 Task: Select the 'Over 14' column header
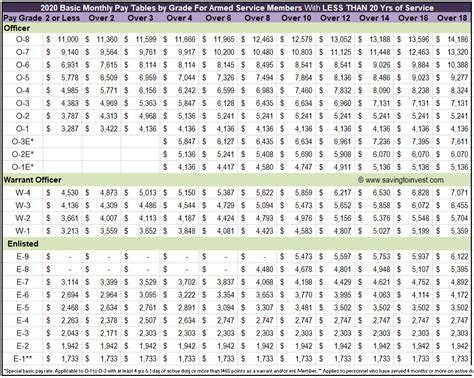click(x=374, y=18)
